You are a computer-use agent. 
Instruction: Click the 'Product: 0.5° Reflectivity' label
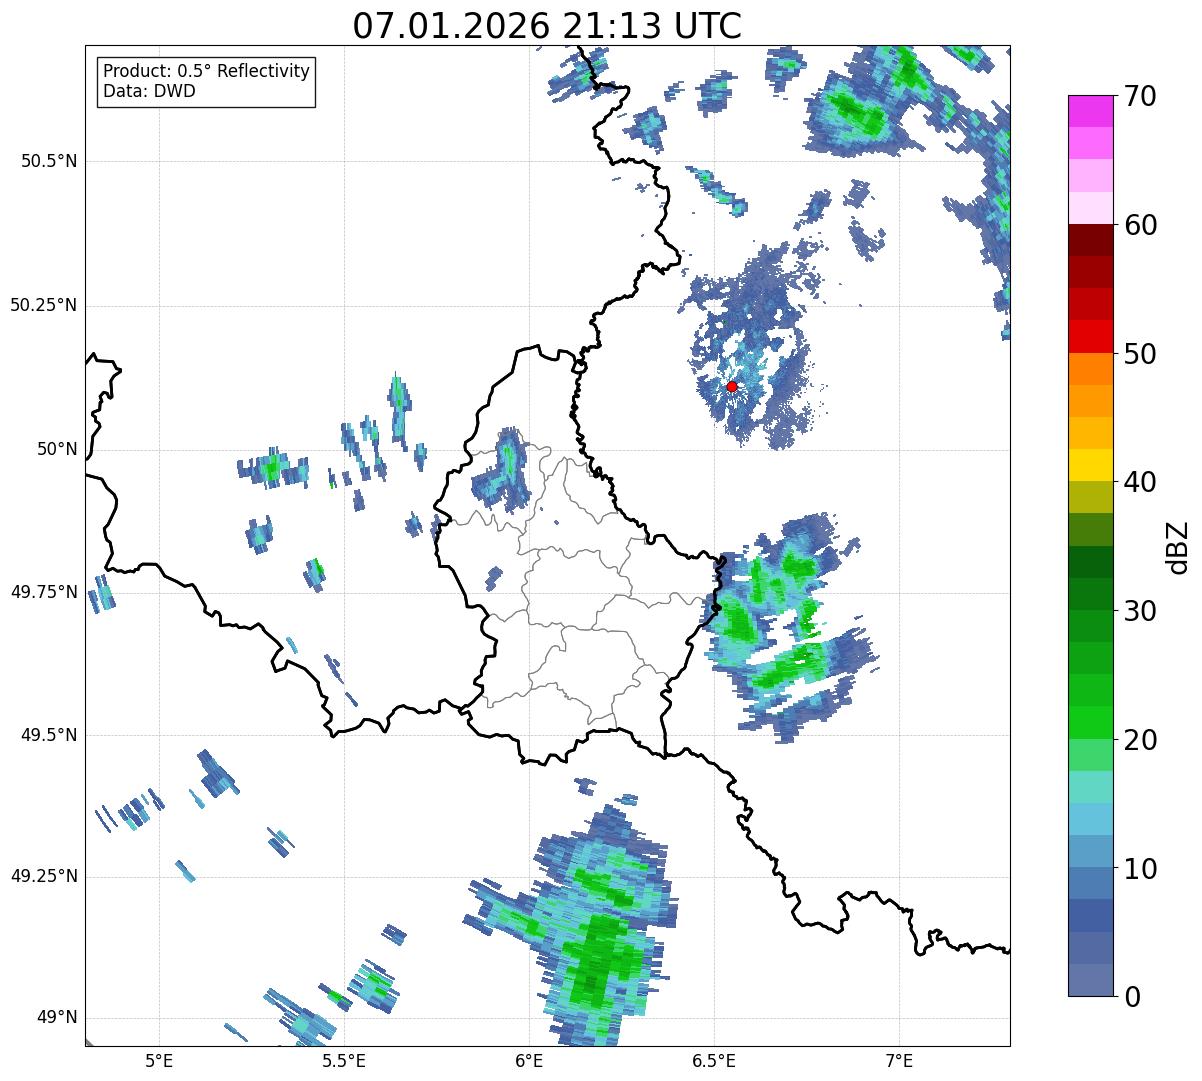(x=206, y=72)
